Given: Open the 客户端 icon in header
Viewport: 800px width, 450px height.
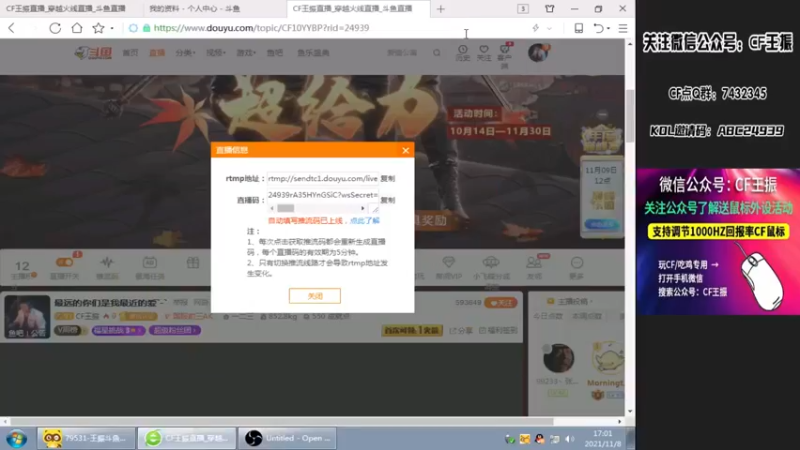Looking at the screenshot, I should [505, 56].
